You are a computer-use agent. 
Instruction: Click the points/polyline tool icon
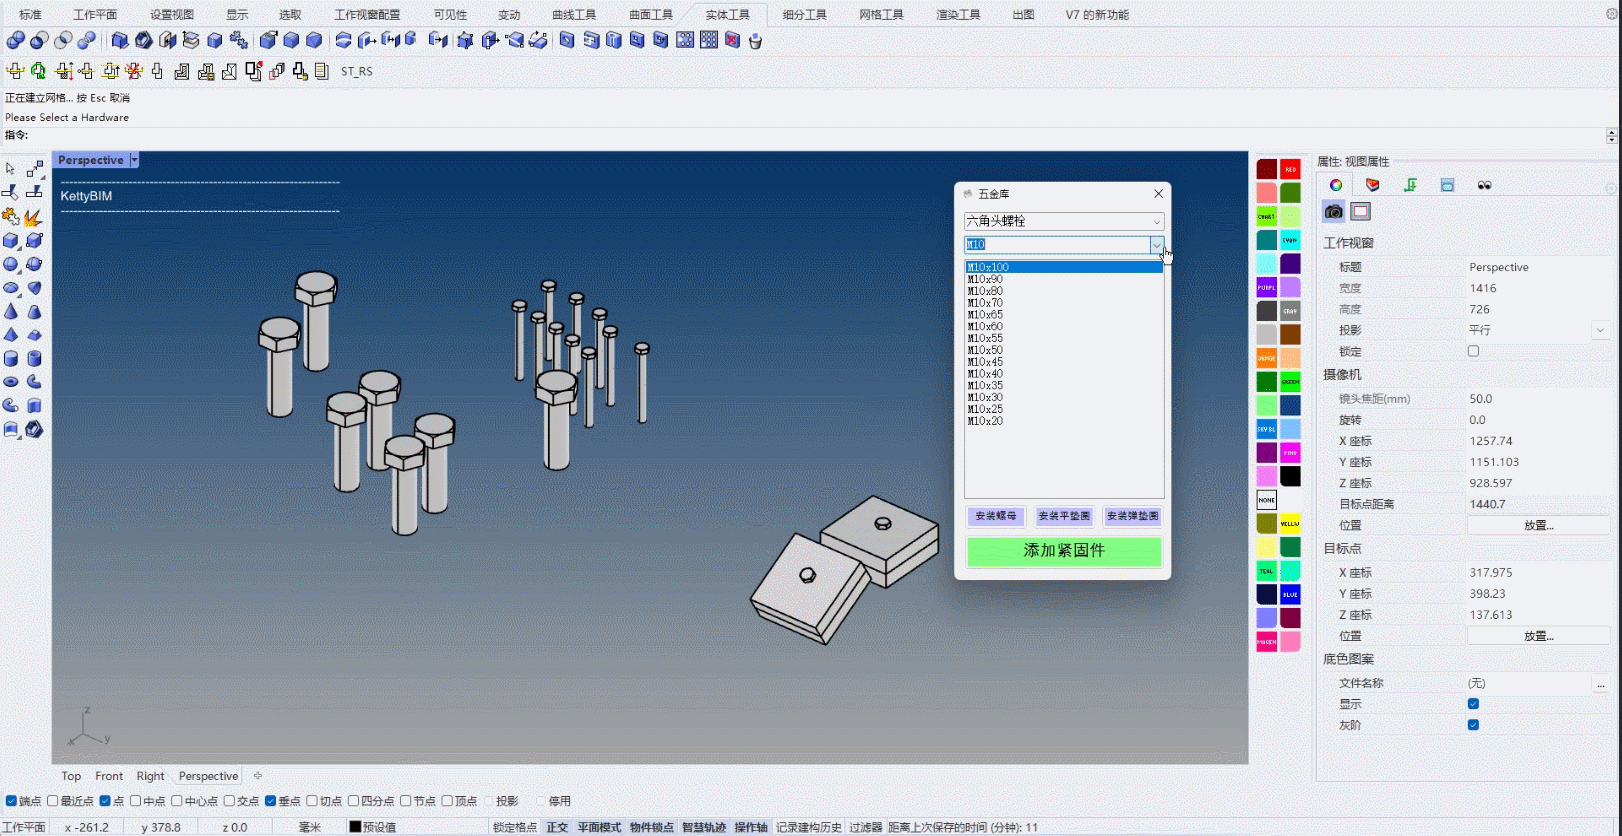pyautogui.click(x=34, y=169)
